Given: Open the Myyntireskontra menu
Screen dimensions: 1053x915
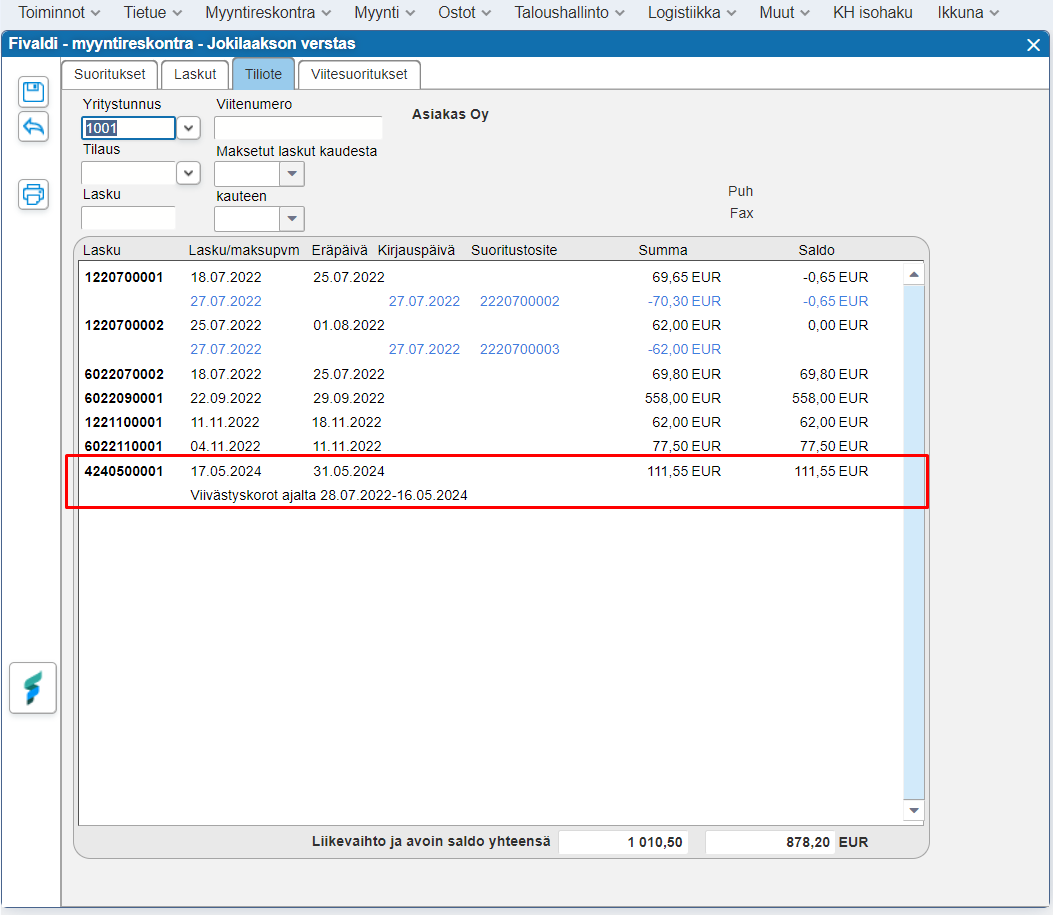Looking at the screenshot, I should (268, 13).
